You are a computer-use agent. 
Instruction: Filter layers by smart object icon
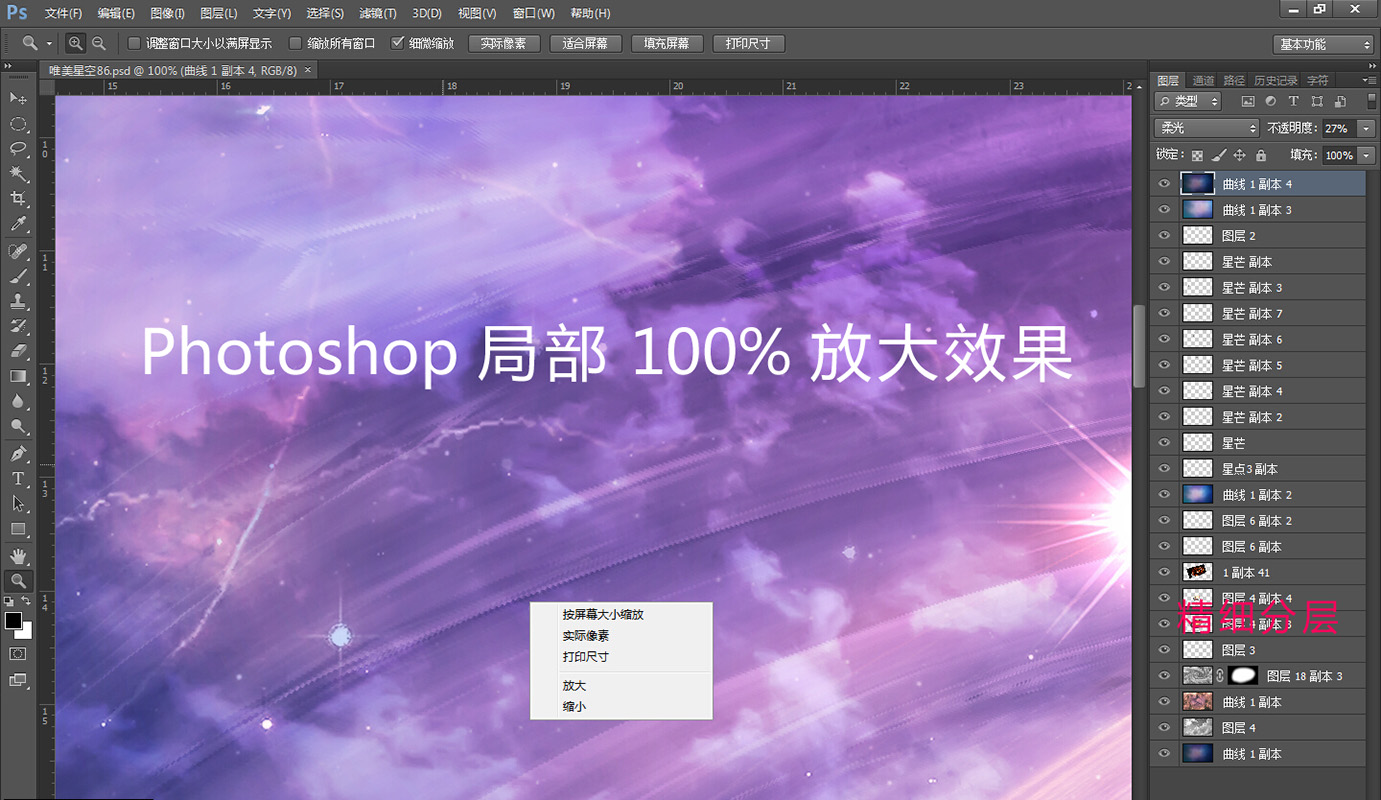(1339, 101)
